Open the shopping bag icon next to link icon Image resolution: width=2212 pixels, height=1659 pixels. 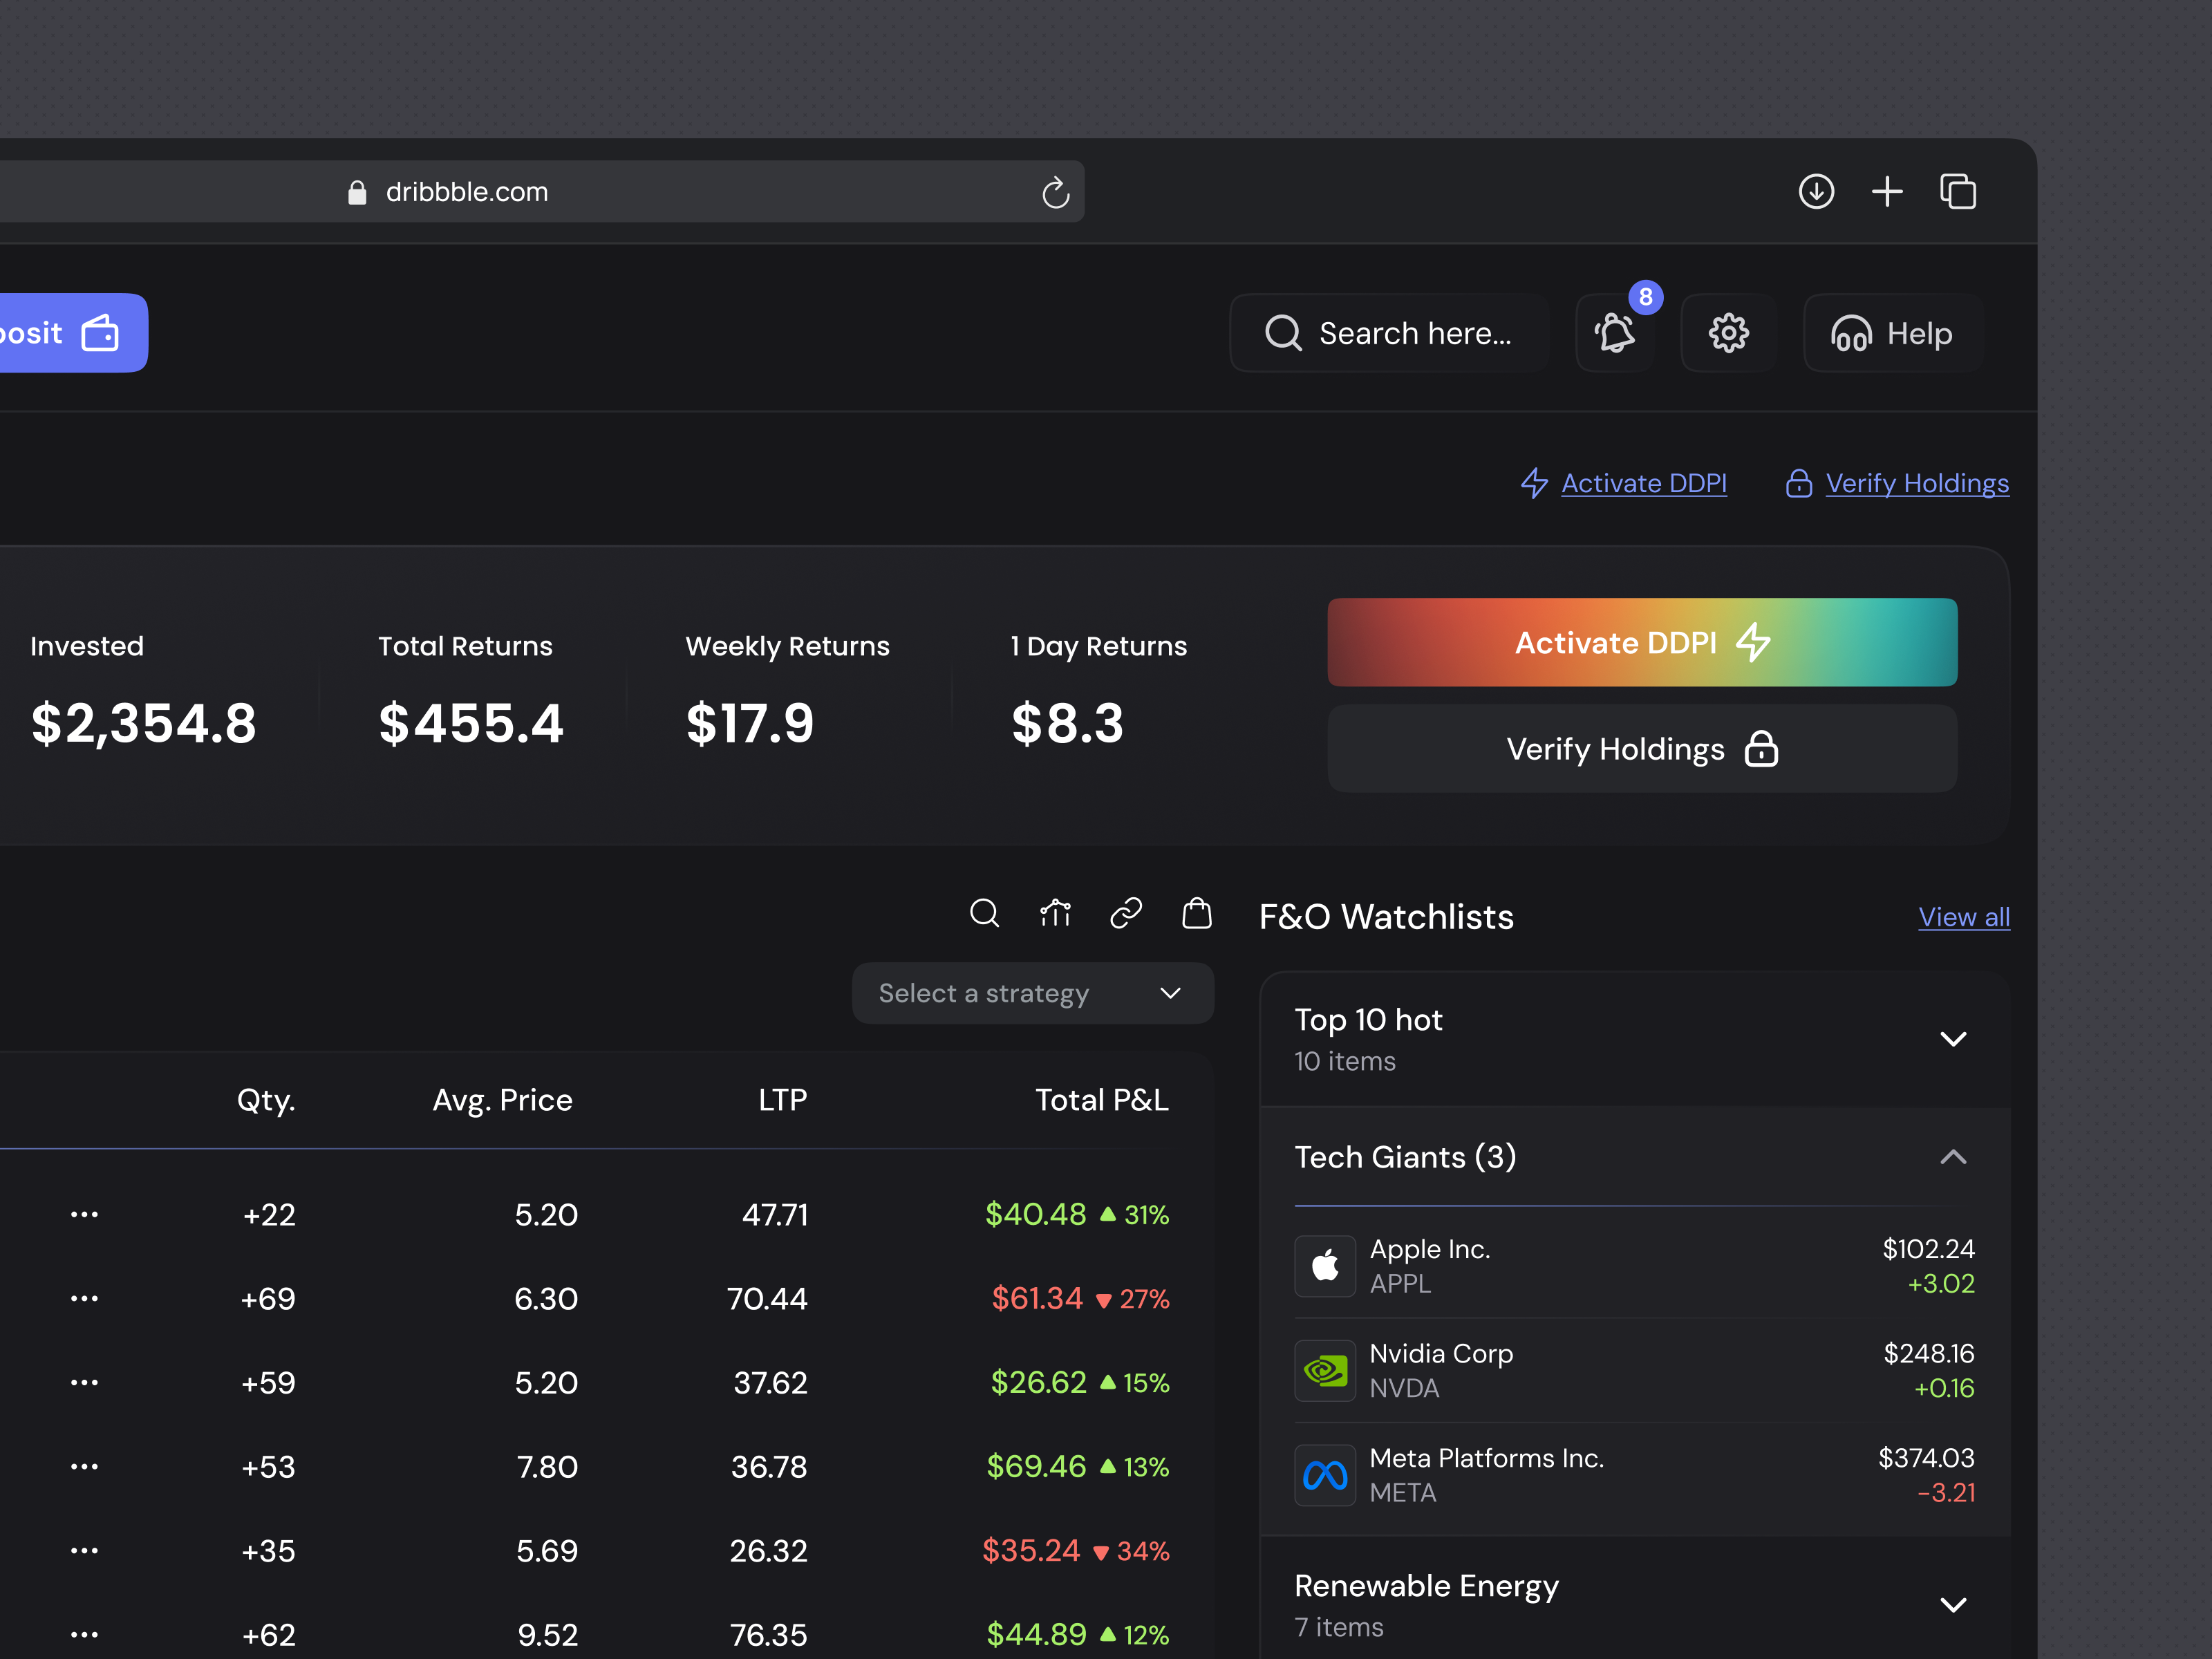pos(1196,913)
